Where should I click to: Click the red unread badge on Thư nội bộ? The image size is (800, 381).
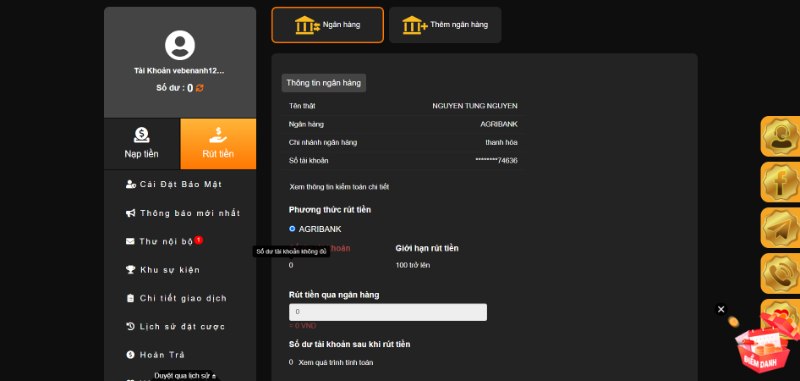(198, 240)
